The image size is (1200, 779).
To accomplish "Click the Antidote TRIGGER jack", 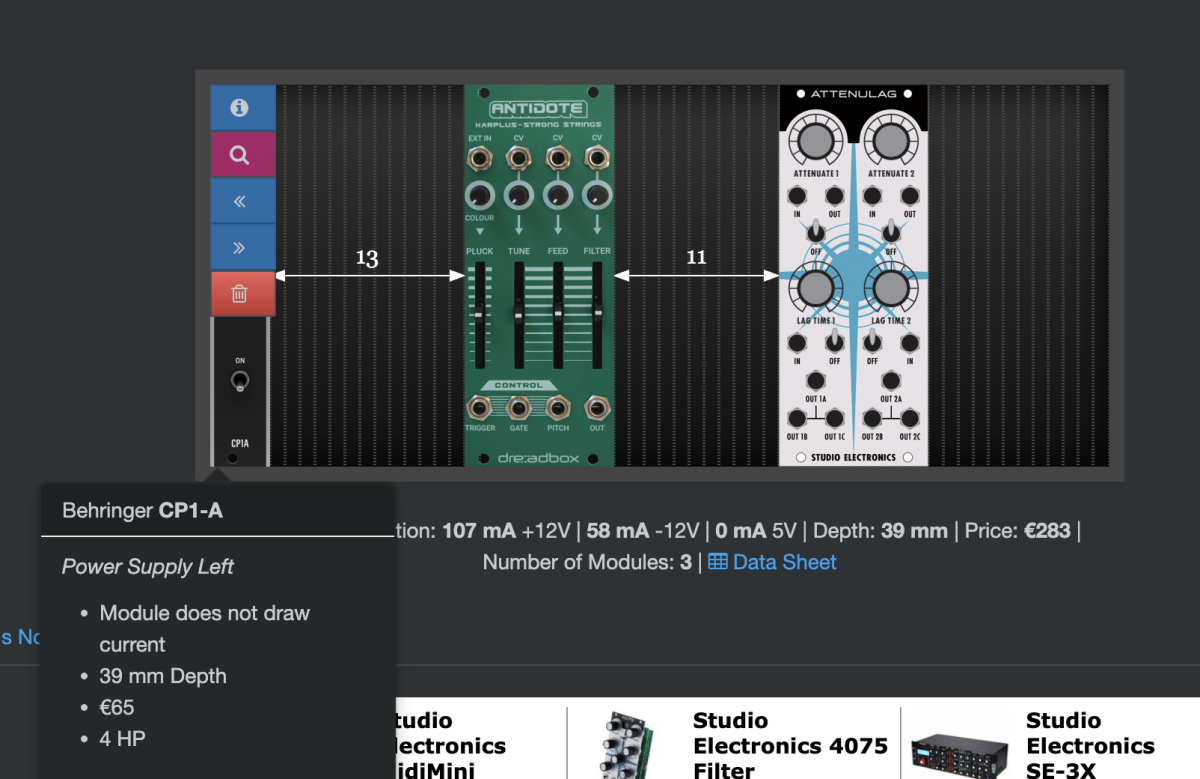I will (480, 407).
